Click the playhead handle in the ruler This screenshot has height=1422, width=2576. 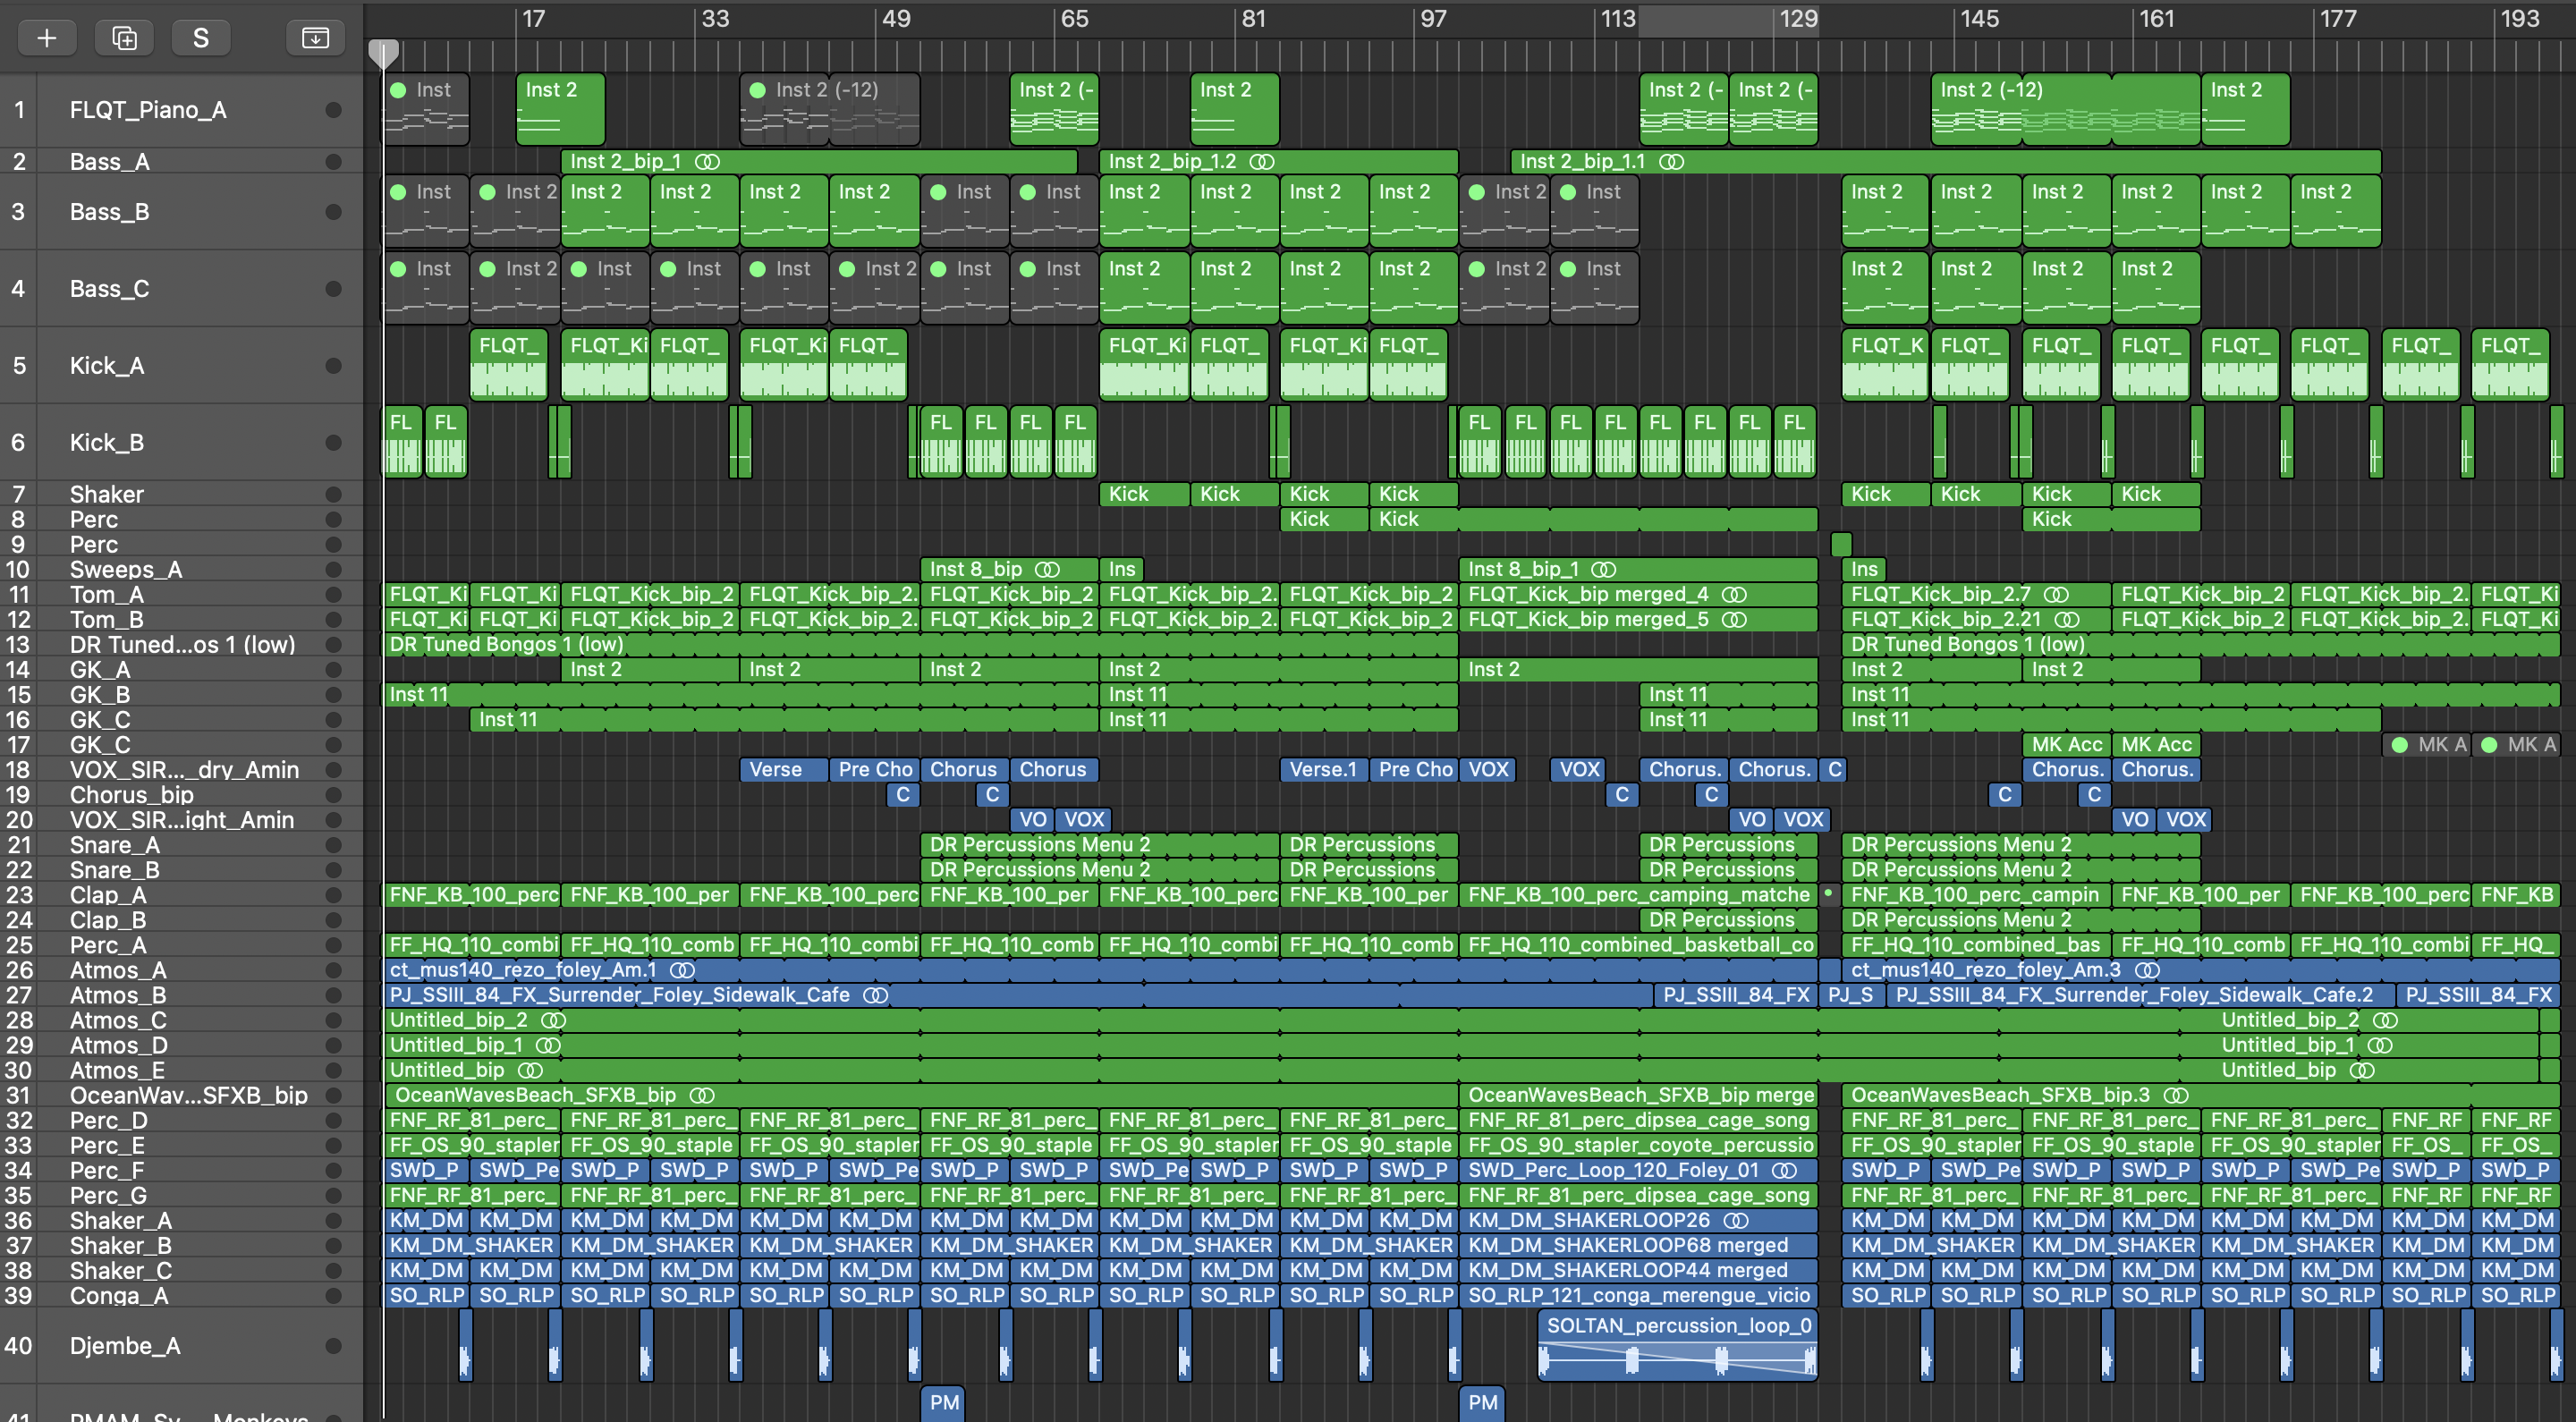pos(383,53)
